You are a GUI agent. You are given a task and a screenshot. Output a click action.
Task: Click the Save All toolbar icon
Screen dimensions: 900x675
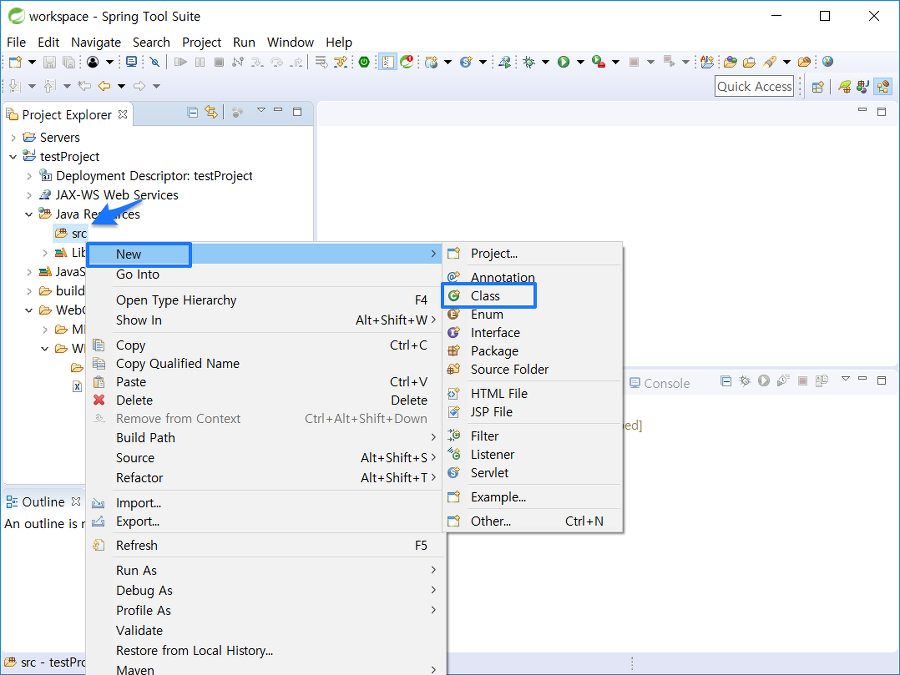(68, 62)
